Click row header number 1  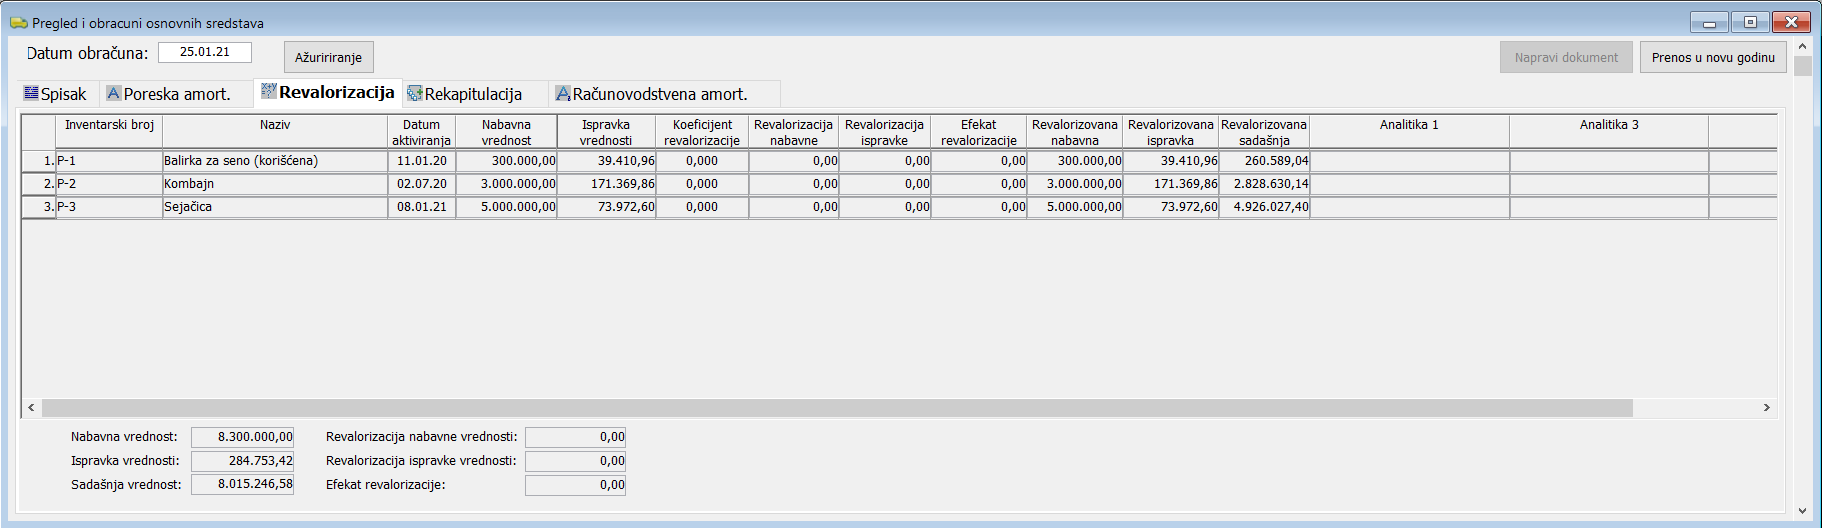[39, 161]
